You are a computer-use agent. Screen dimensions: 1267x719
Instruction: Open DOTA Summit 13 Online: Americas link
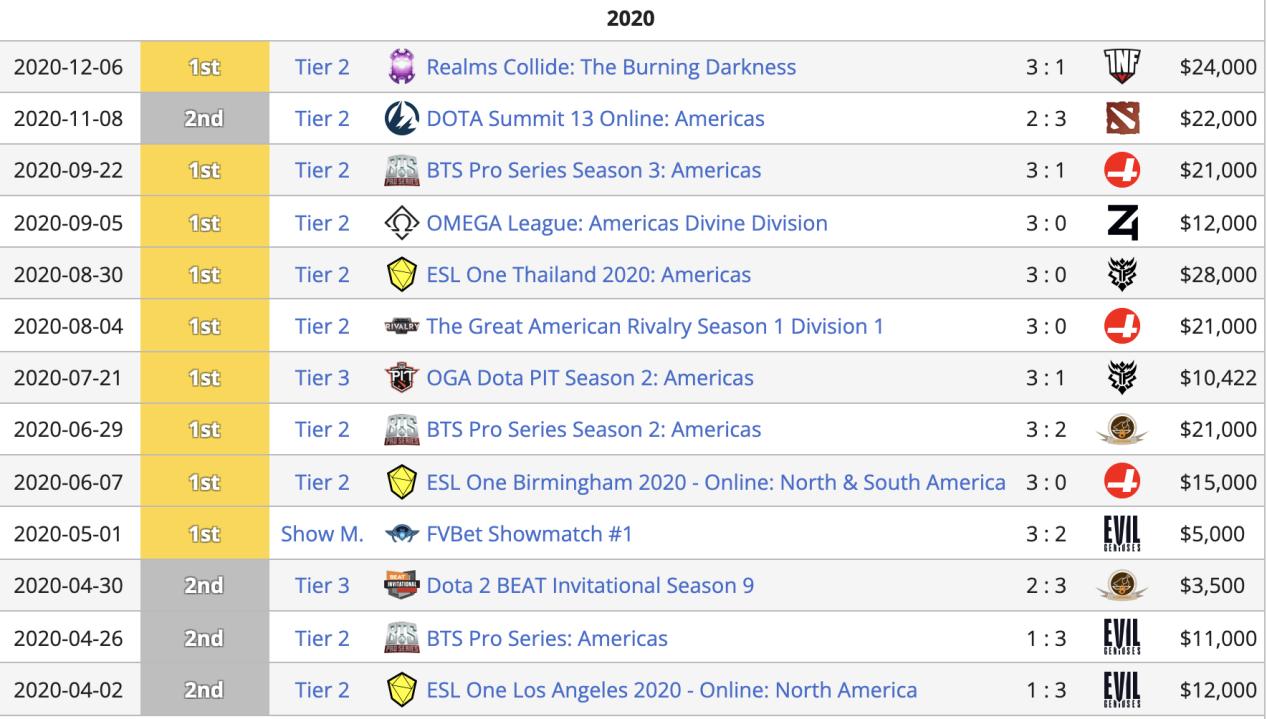tap(595, 119)
